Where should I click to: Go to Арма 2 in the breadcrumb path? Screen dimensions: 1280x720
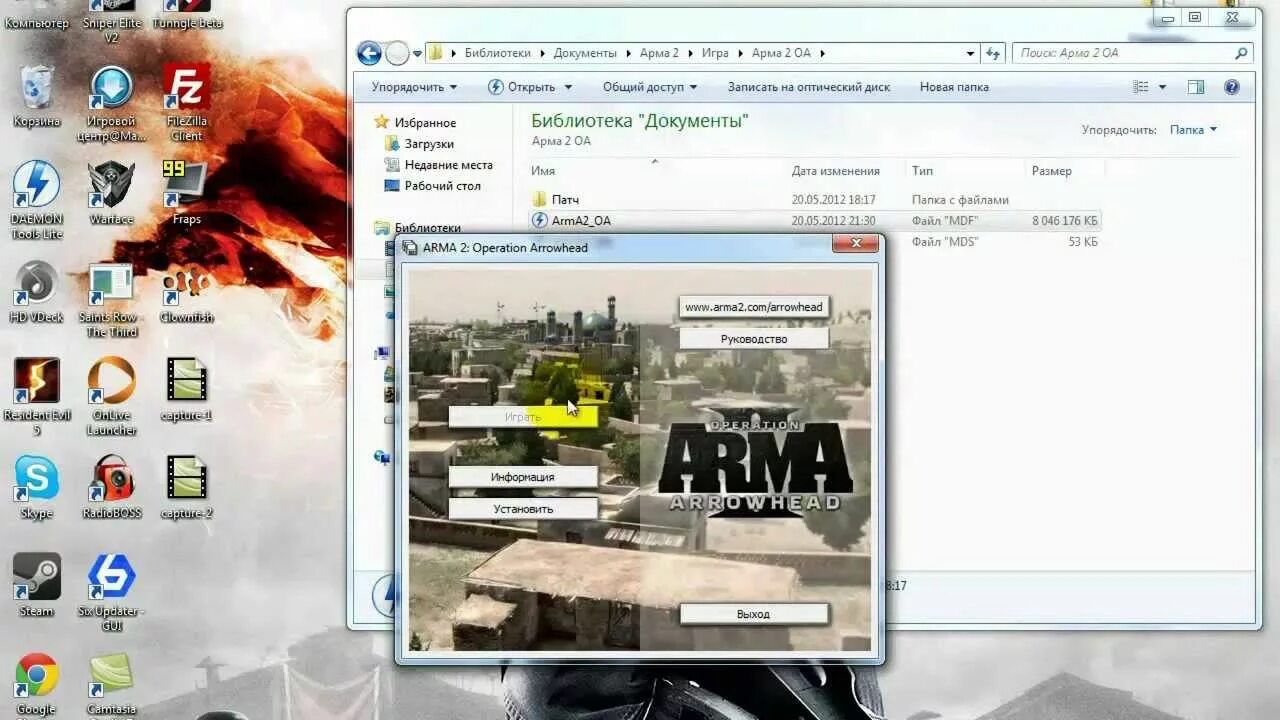point(659,53)
